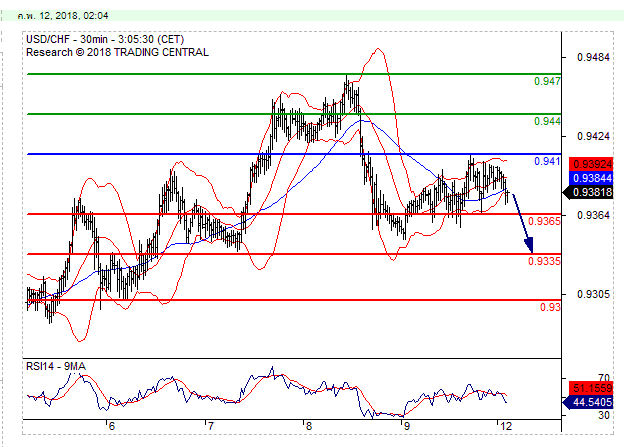Click the red 0.9365 support label

click(x=544, y=221)
